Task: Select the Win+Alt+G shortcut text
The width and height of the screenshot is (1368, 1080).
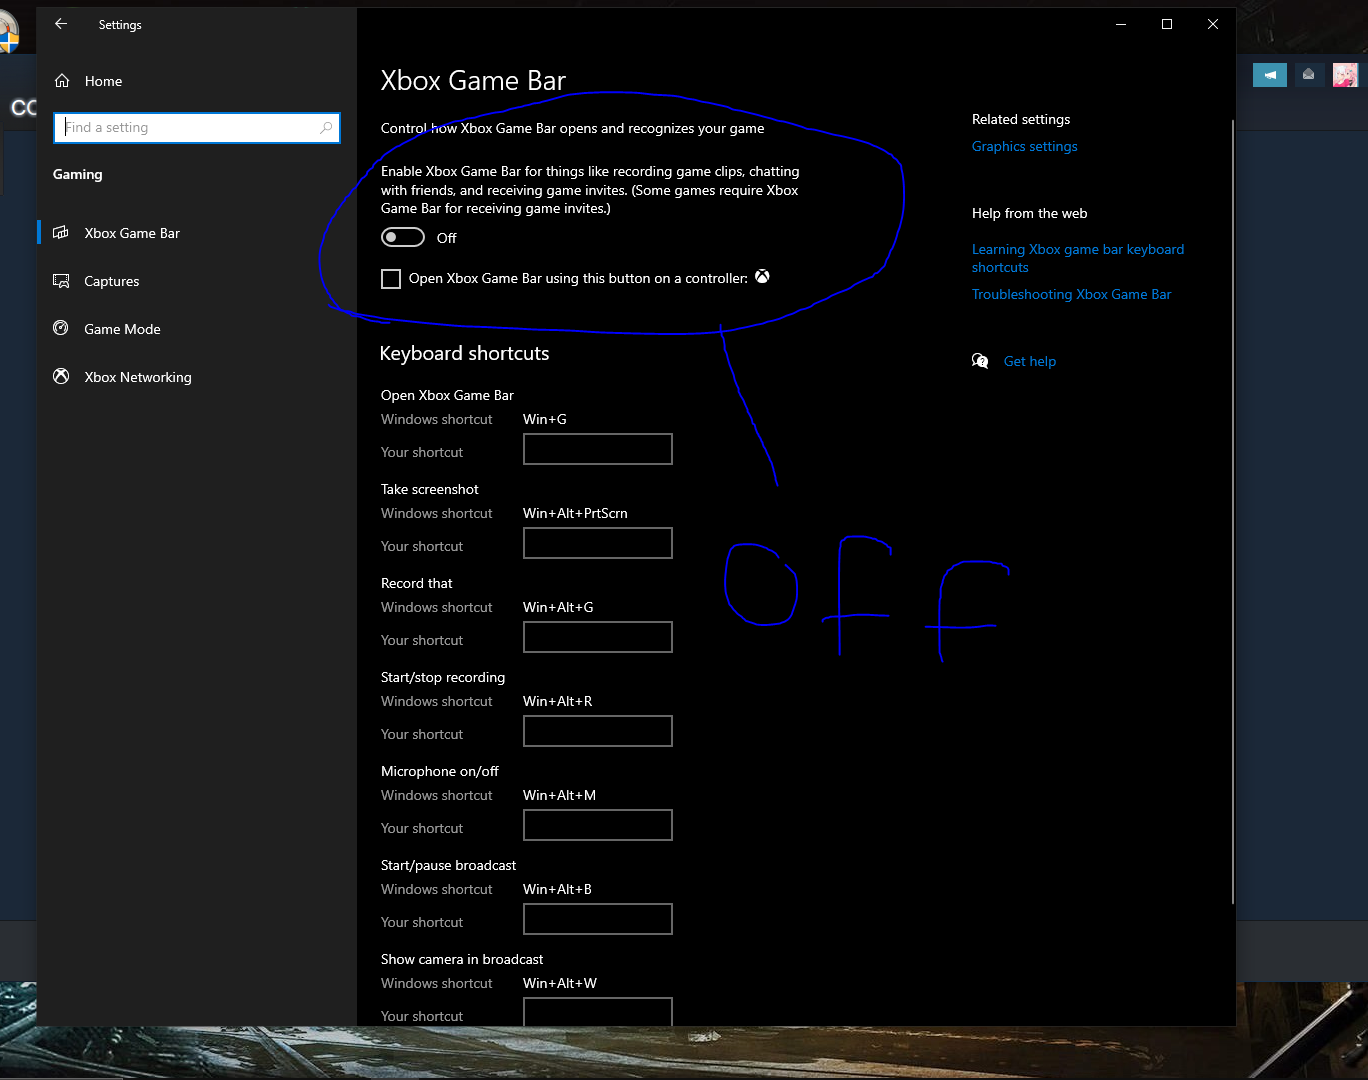Action: pyautogui.click(x=558, y=607)
